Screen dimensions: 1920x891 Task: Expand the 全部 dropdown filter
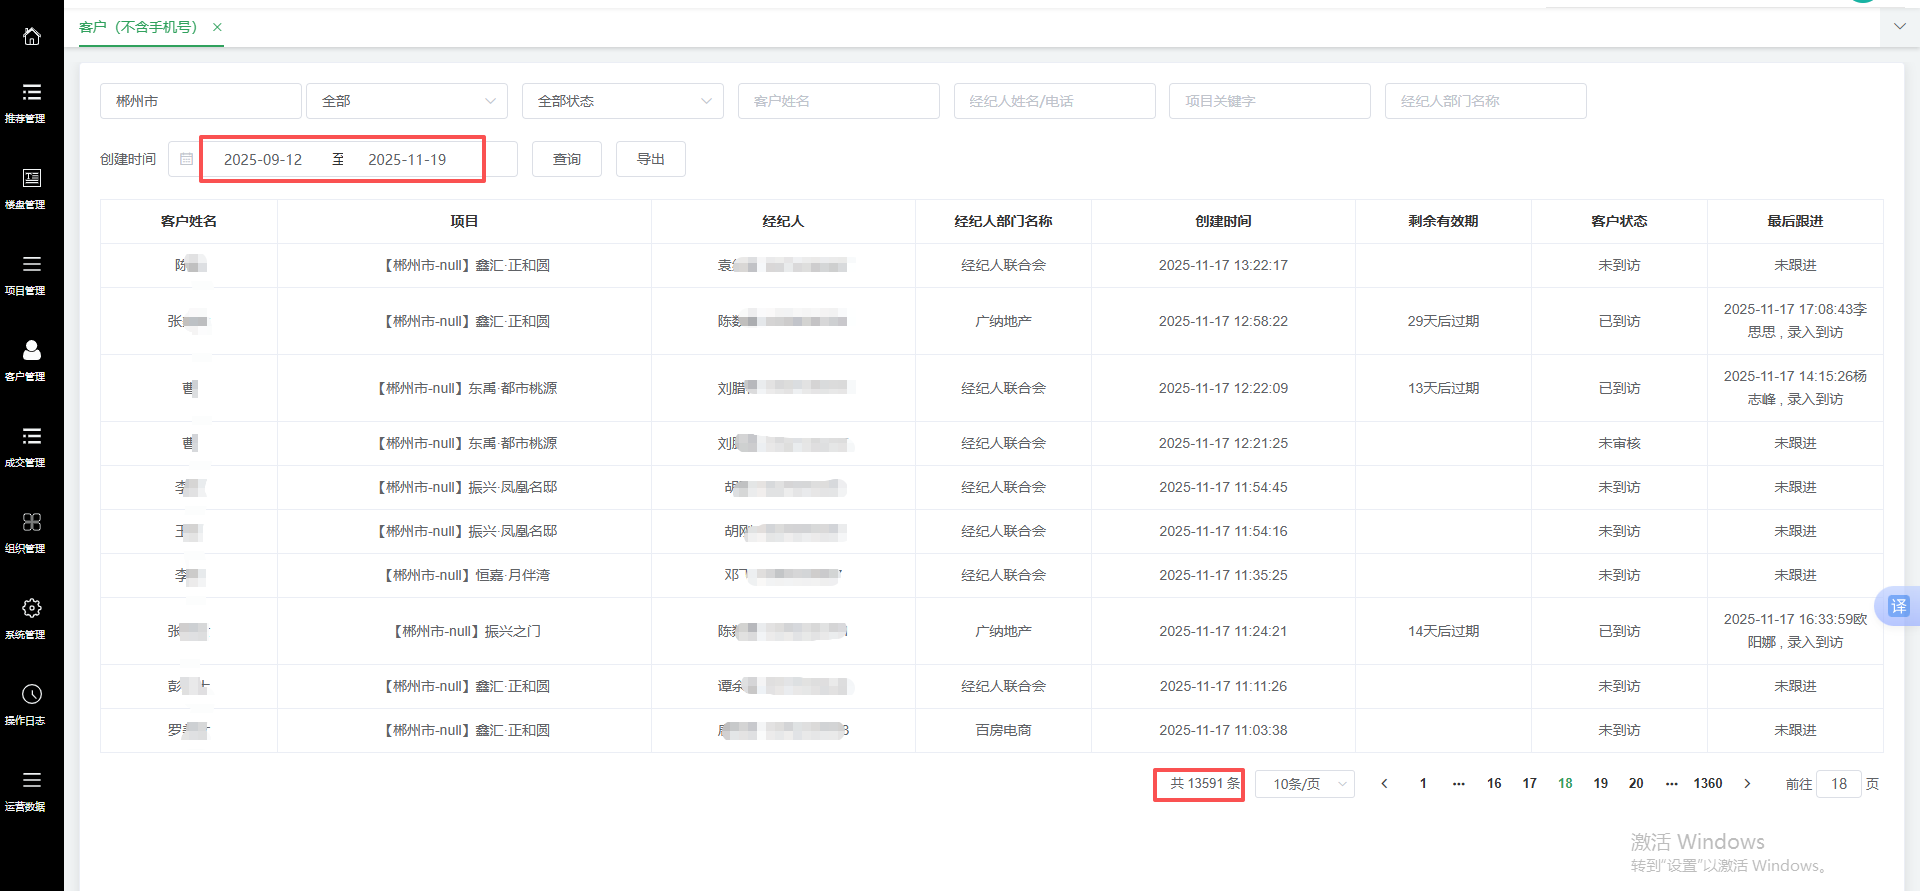(x=407, y=101)
